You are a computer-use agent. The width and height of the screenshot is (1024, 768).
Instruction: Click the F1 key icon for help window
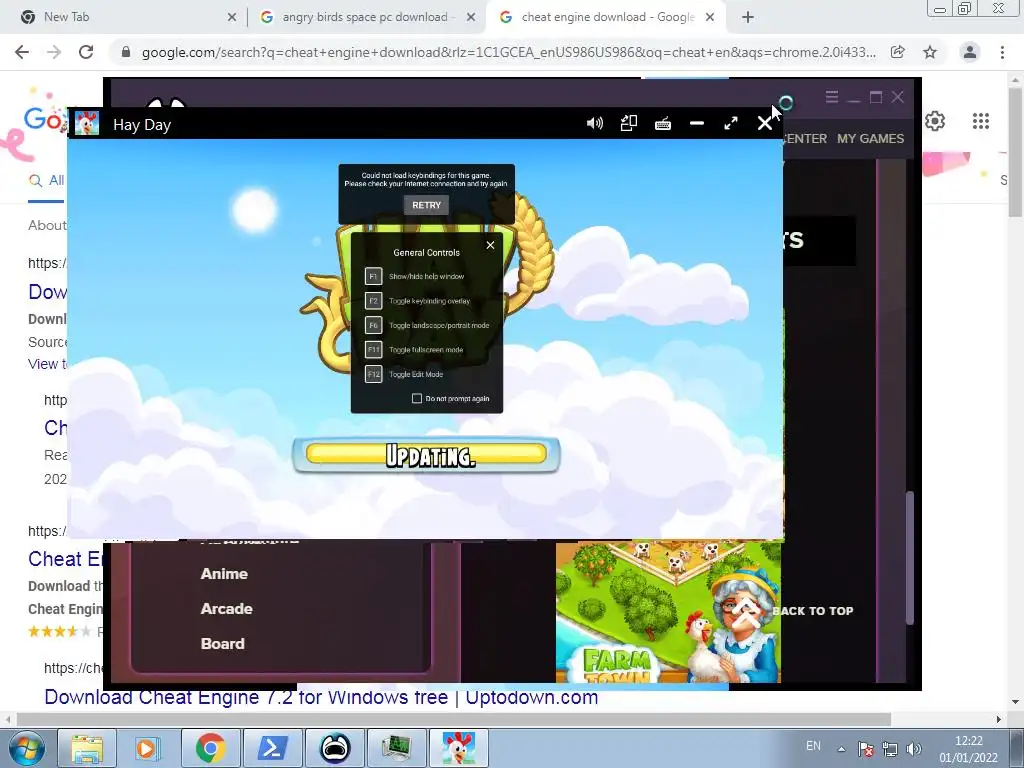(373, 276)
